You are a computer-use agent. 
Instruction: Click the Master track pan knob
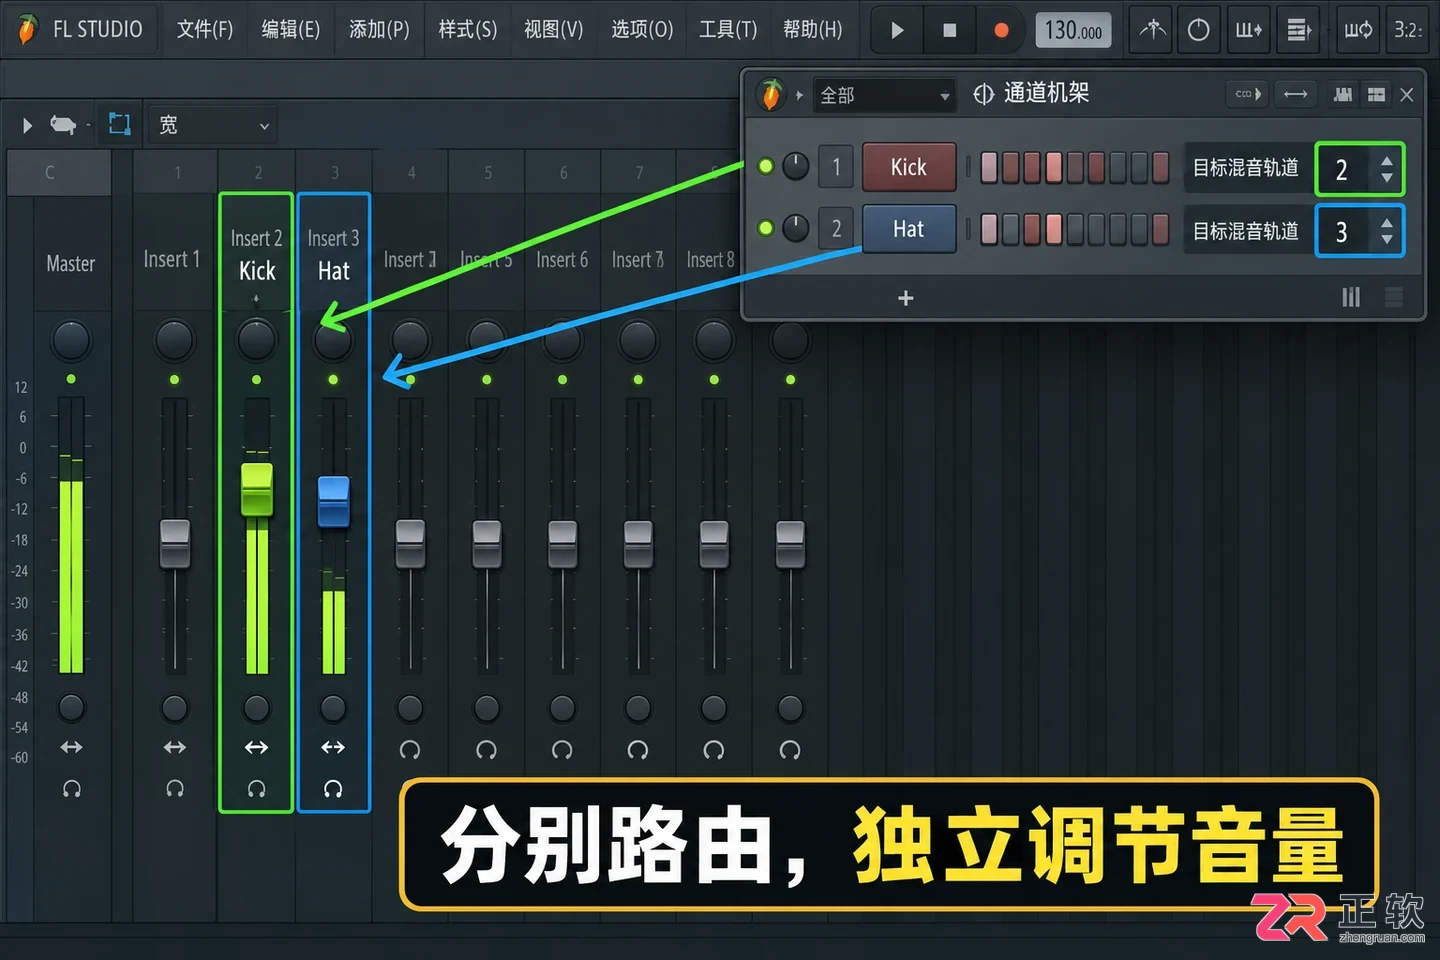[x=71, y=341]
